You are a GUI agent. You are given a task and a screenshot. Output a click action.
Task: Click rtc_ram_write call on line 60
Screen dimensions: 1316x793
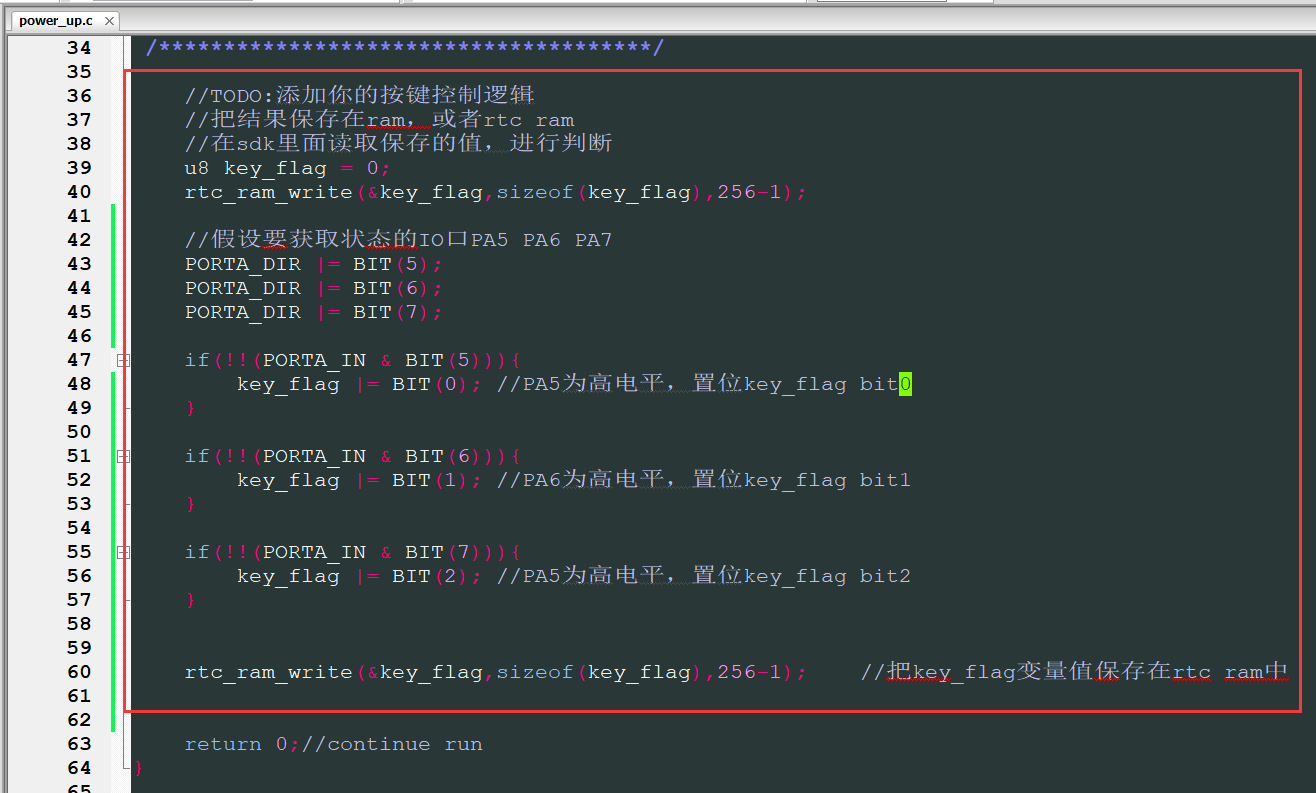[495, 672]
